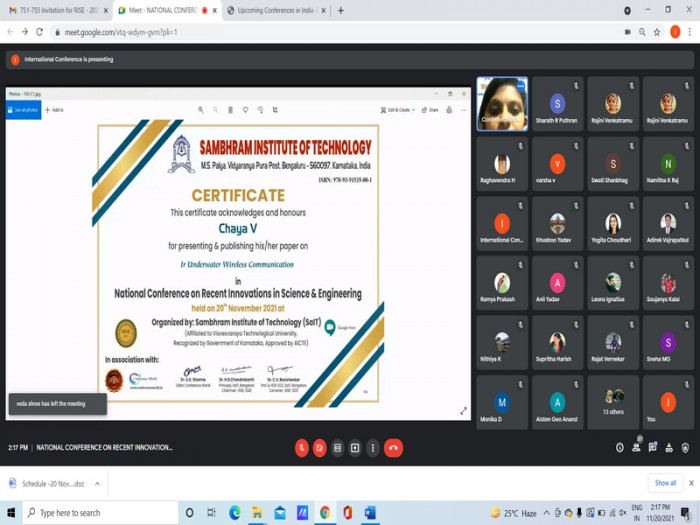Toggle captions in the meeting bar
This screenshot has height=525, width=700.
337,448
